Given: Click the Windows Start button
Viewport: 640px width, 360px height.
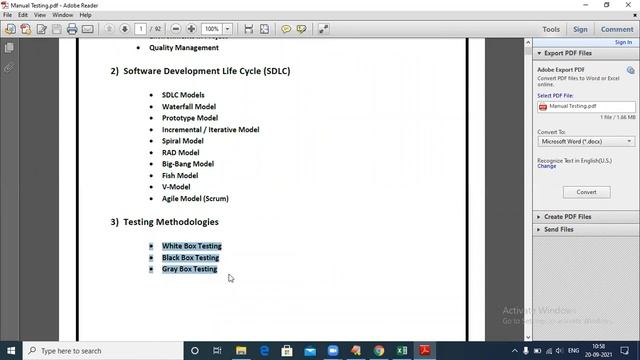Looking at the screenshot, I should coord(11,351).
